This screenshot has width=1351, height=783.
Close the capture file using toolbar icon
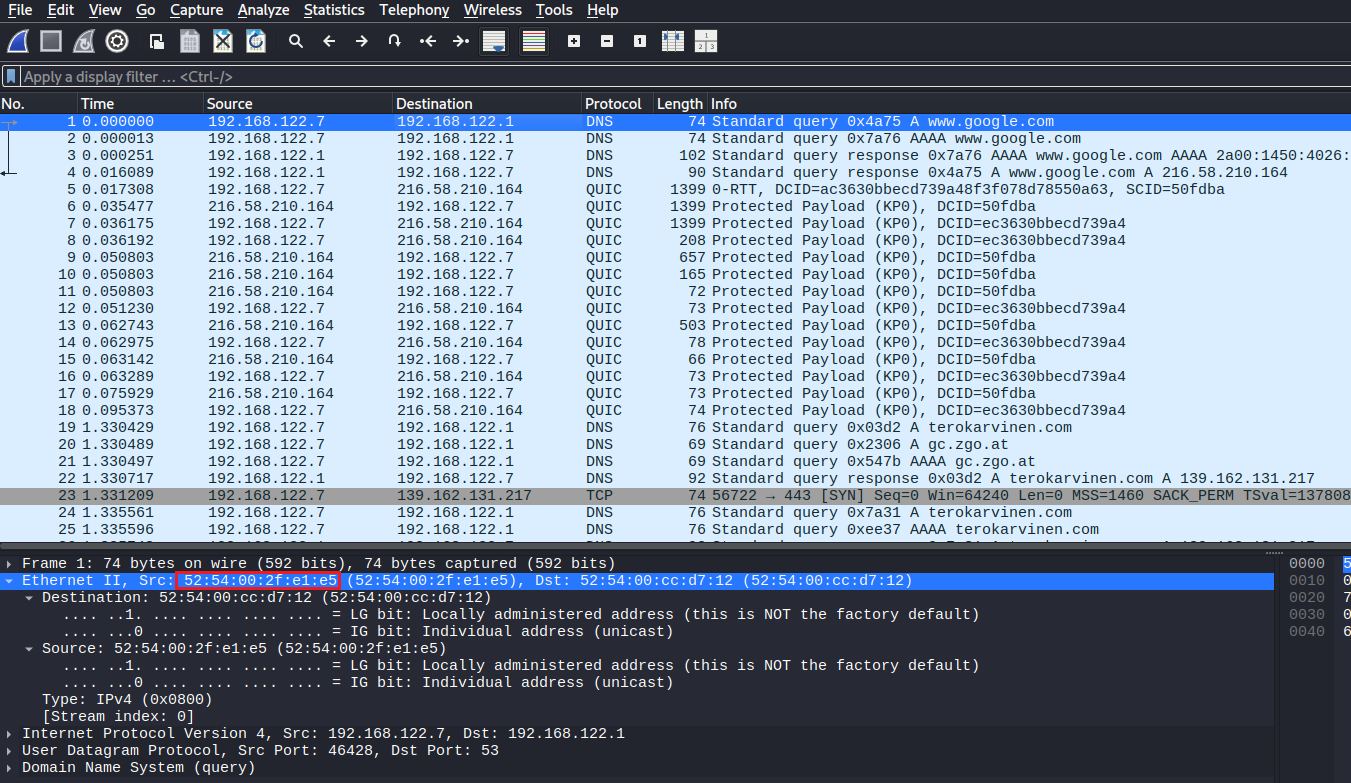pos(223,41)
